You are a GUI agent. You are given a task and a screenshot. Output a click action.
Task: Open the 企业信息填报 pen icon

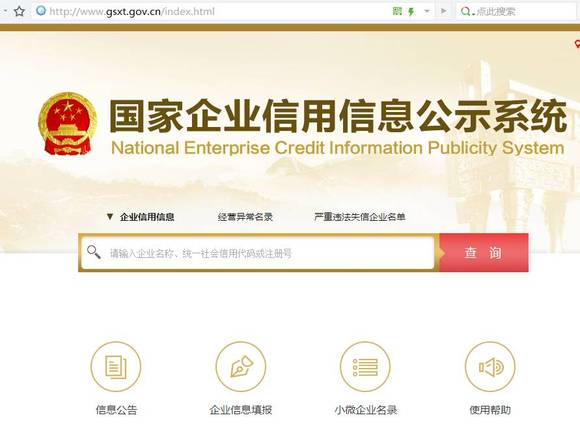click(x=241, y=367)
